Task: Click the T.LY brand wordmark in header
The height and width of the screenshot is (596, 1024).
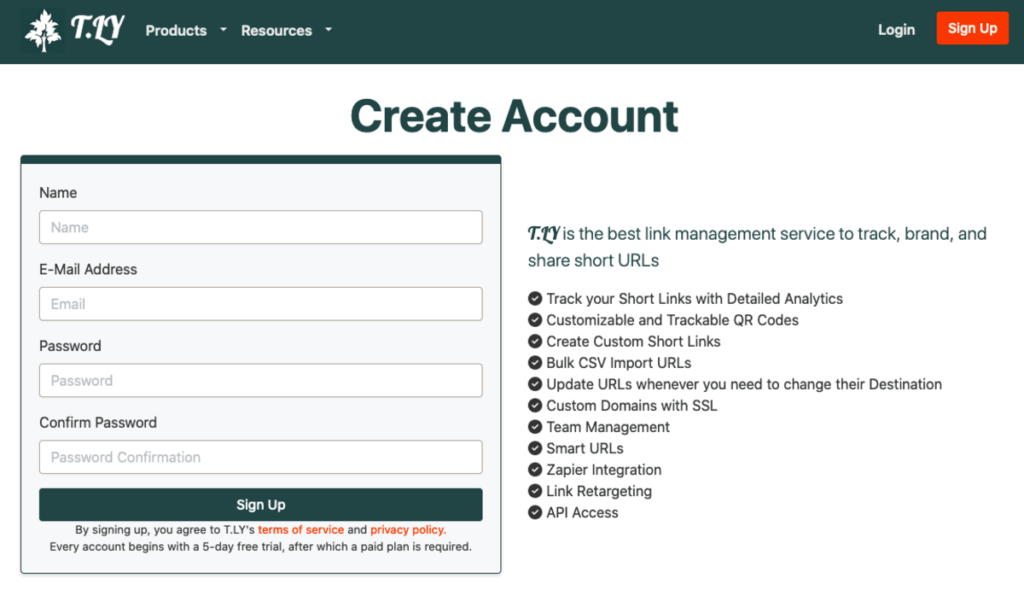Action: point(98,29)
